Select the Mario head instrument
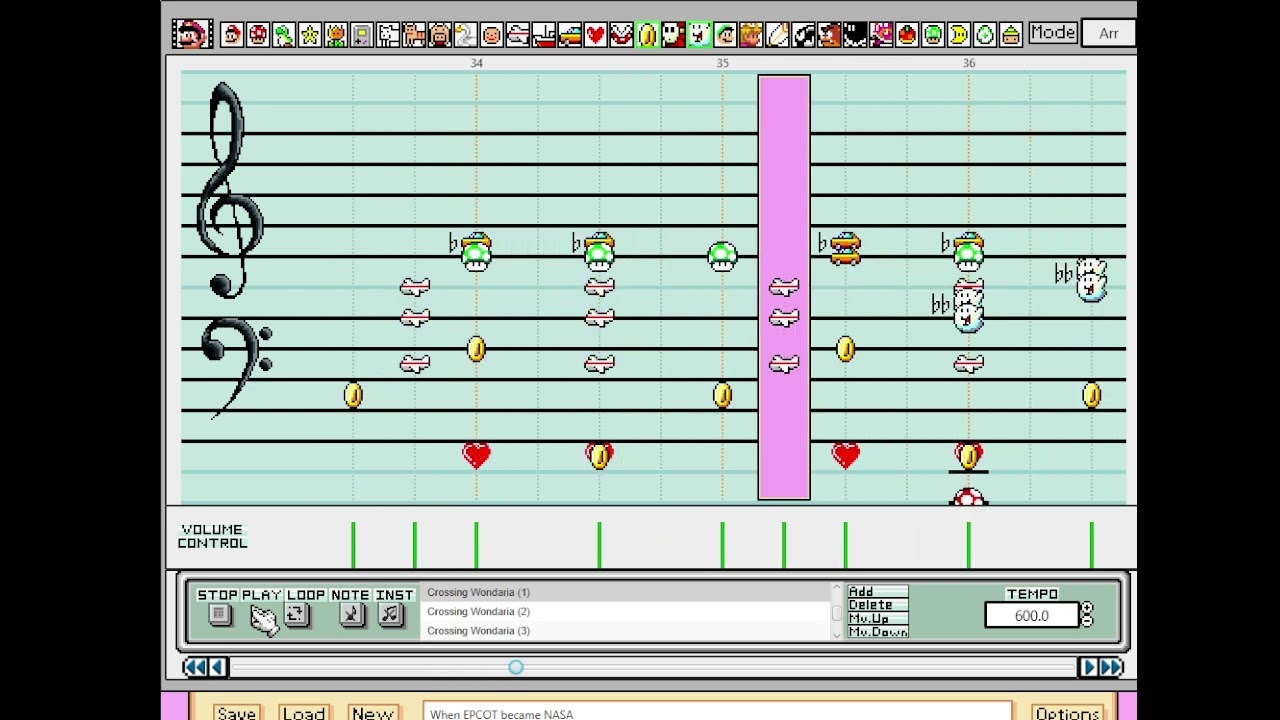The width and height of the screenshot is (1280, 720). tap(232, 35)
